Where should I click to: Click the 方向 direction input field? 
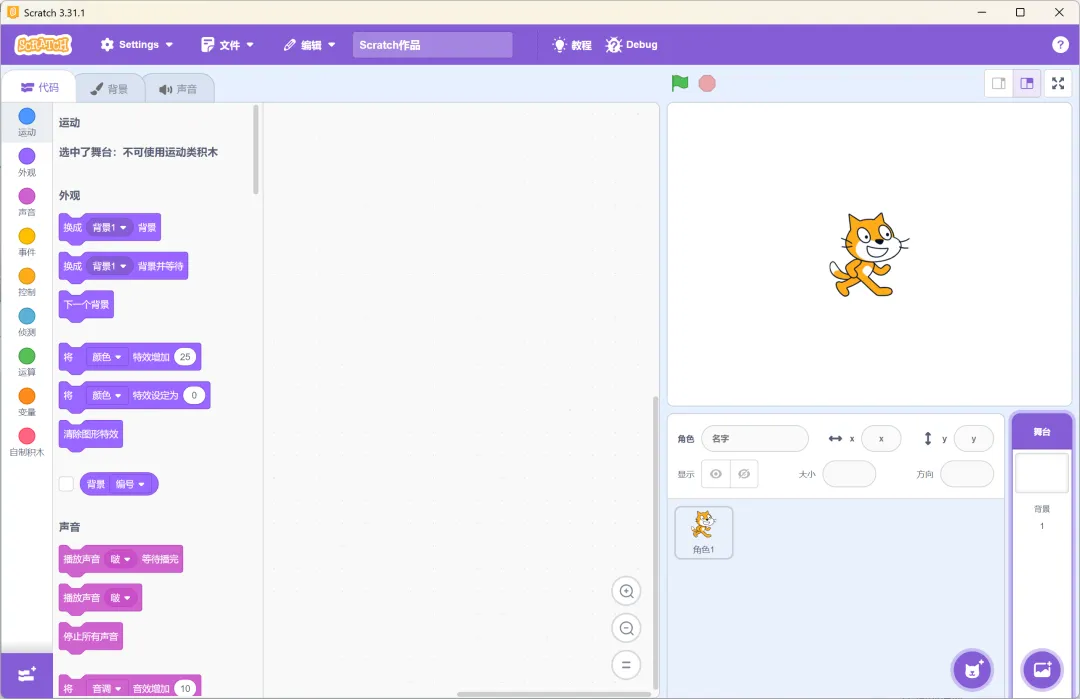[966, 474]
